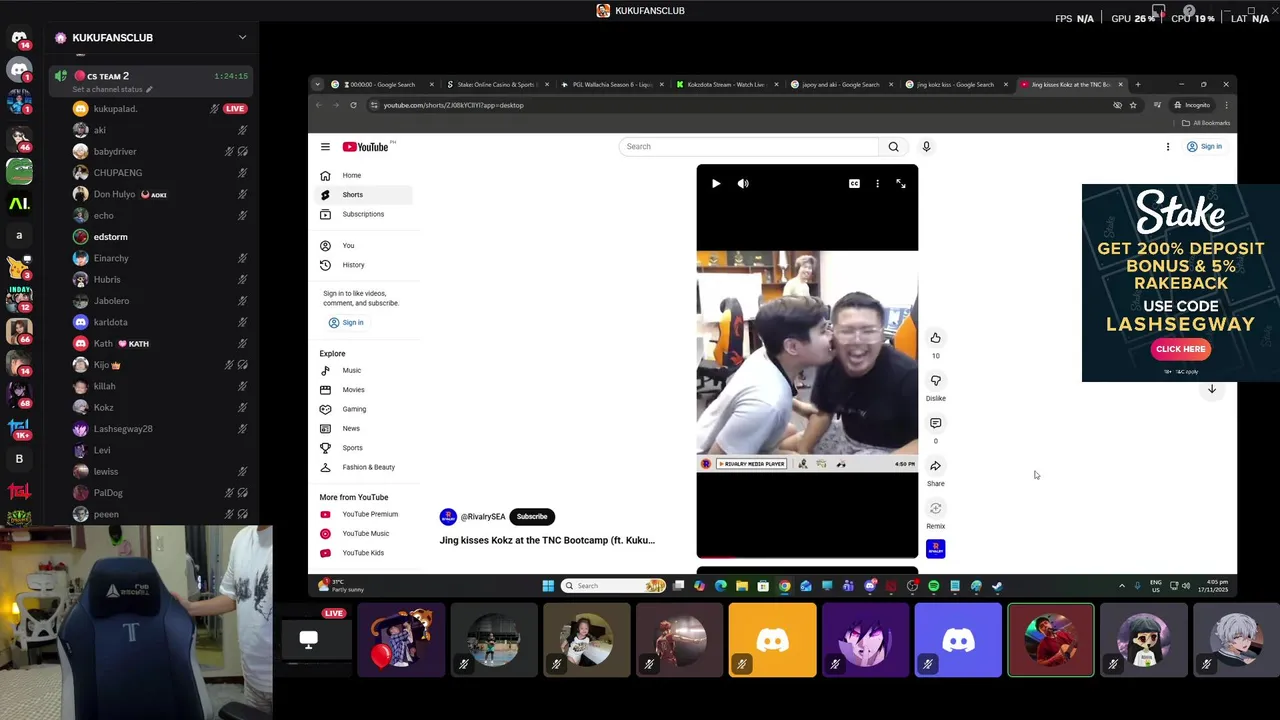Viewport: 1280px width, 720px height.
Task: Open Spotify from the taskbar
Action: [x=934, y=586]
